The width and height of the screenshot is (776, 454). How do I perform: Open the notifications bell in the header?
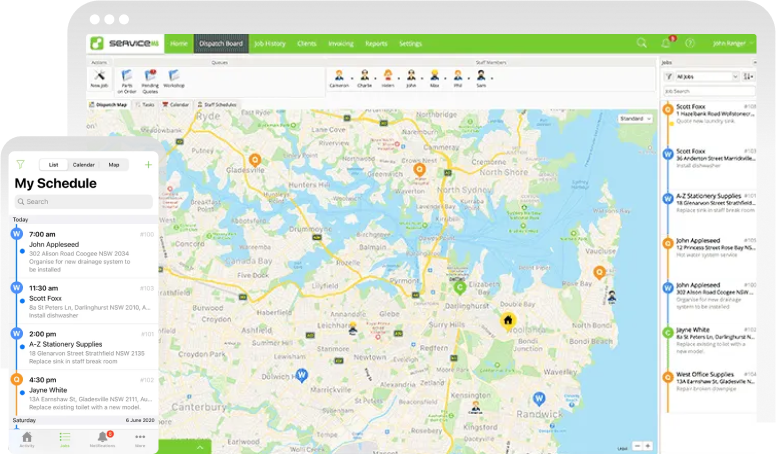[666, 43]
